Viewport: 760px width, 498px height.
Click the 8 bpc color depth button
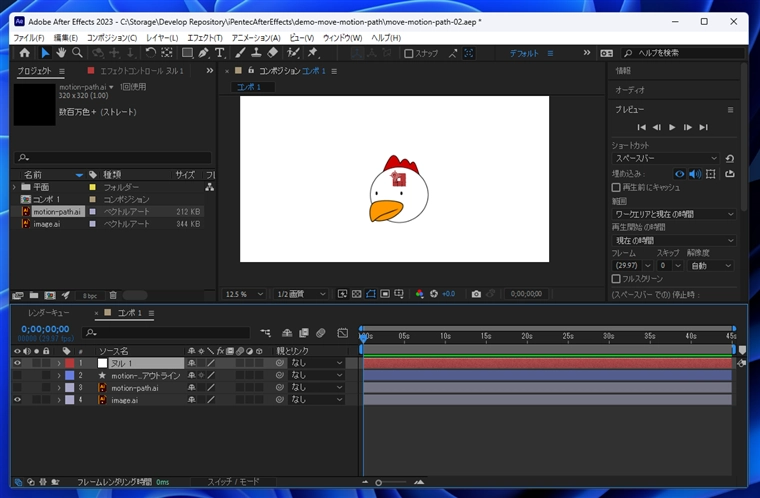coord(90,295)
